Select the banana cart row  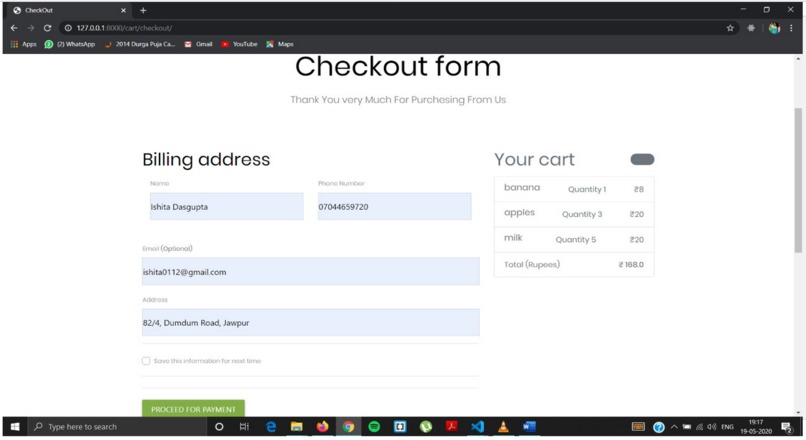click(574, 189)
